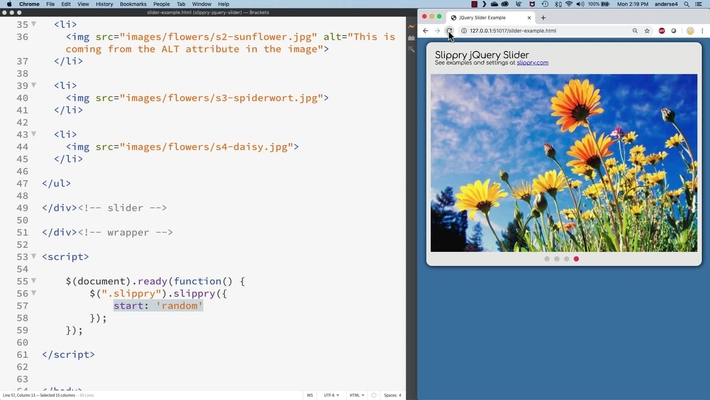Viewport: 710px width, 400px height.
Task: Click the Live Preview lightning icon in Brackets
Action: [411, 27]
